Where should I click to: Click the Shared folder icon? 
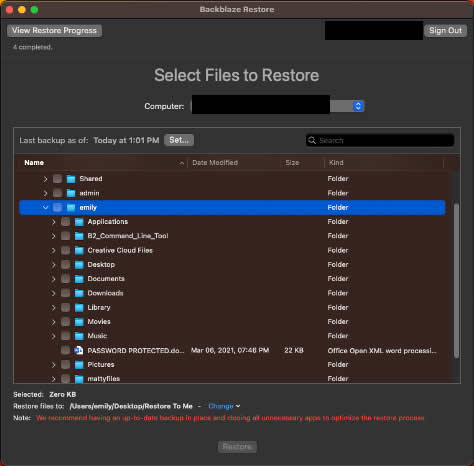[71, 179]
